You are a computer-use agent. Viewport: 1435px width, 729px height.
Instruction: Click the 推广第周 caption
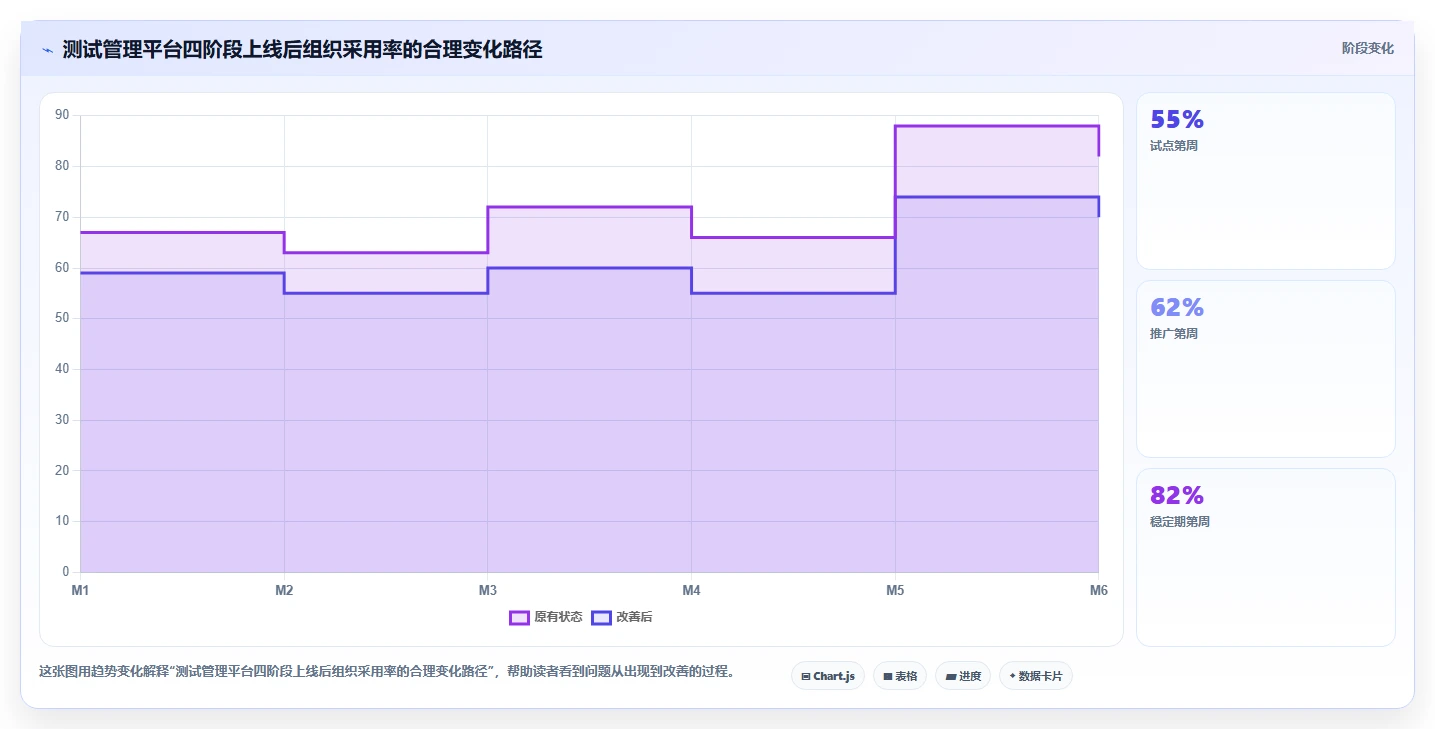tap(1174, 334)
